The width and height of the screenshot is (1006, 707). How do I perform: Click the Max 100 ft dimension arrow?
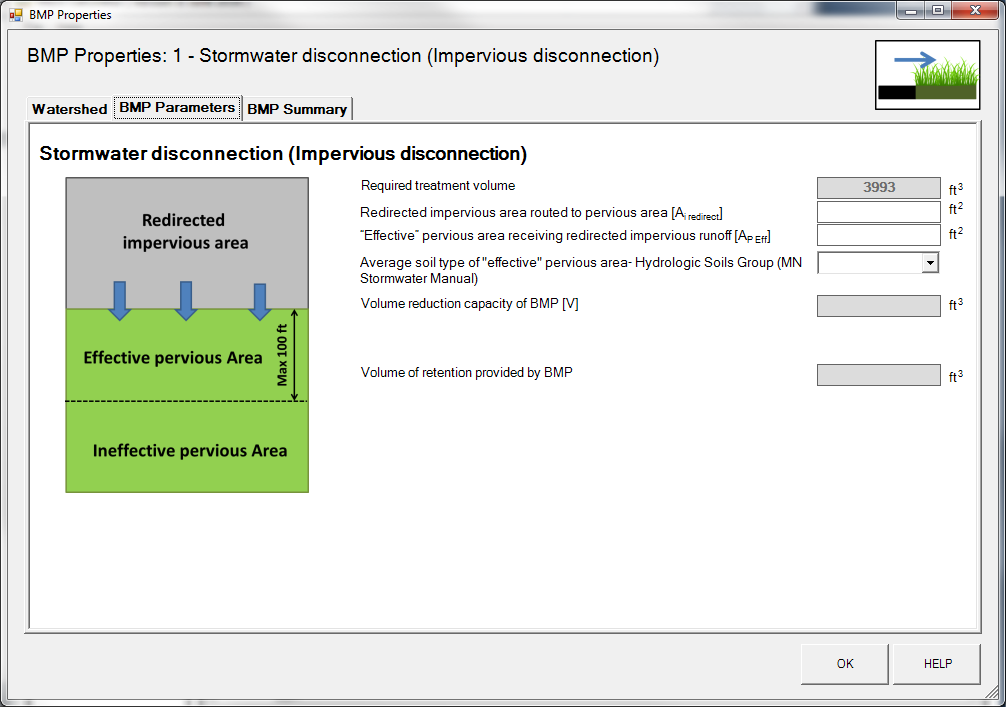294,356
